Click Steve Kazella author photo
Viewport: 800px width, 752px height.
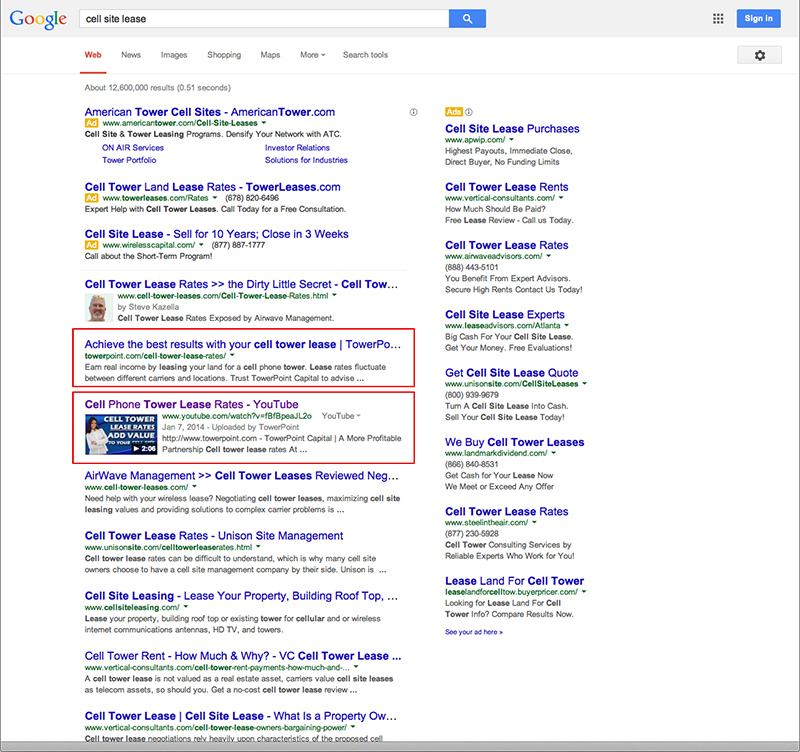pos(97,308)
